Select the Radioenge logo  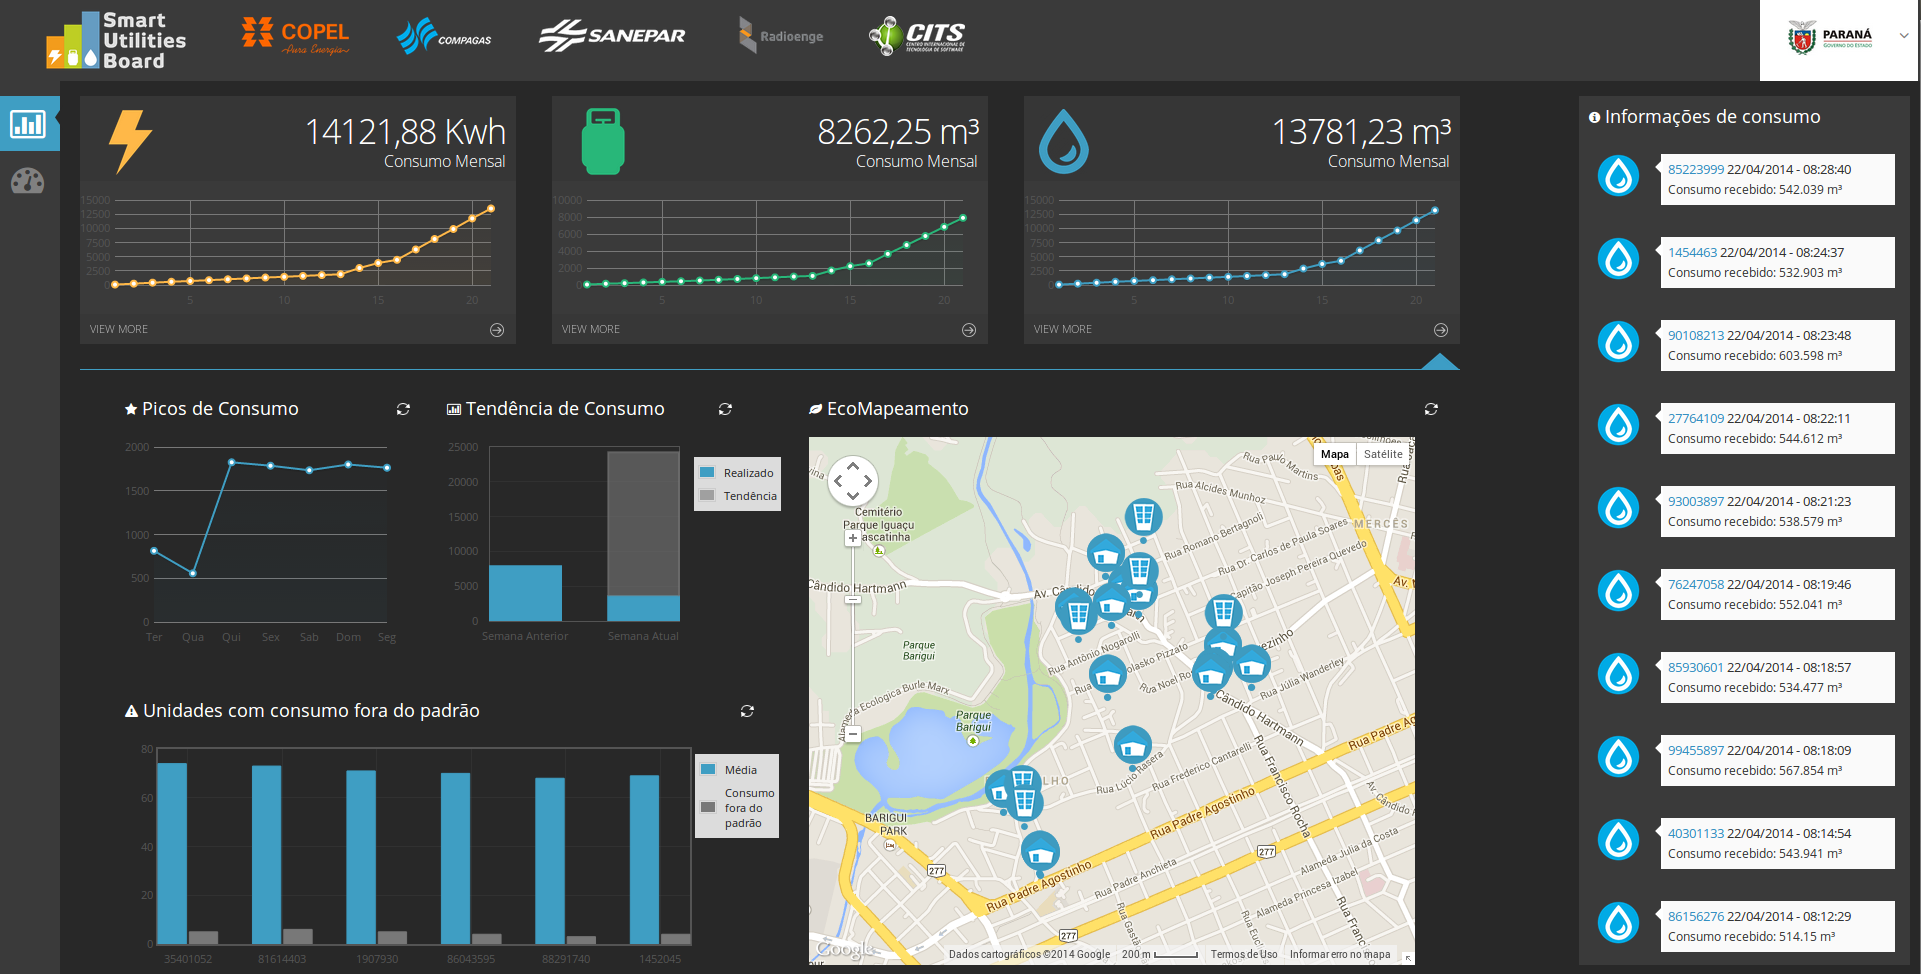tap(781, 36)
